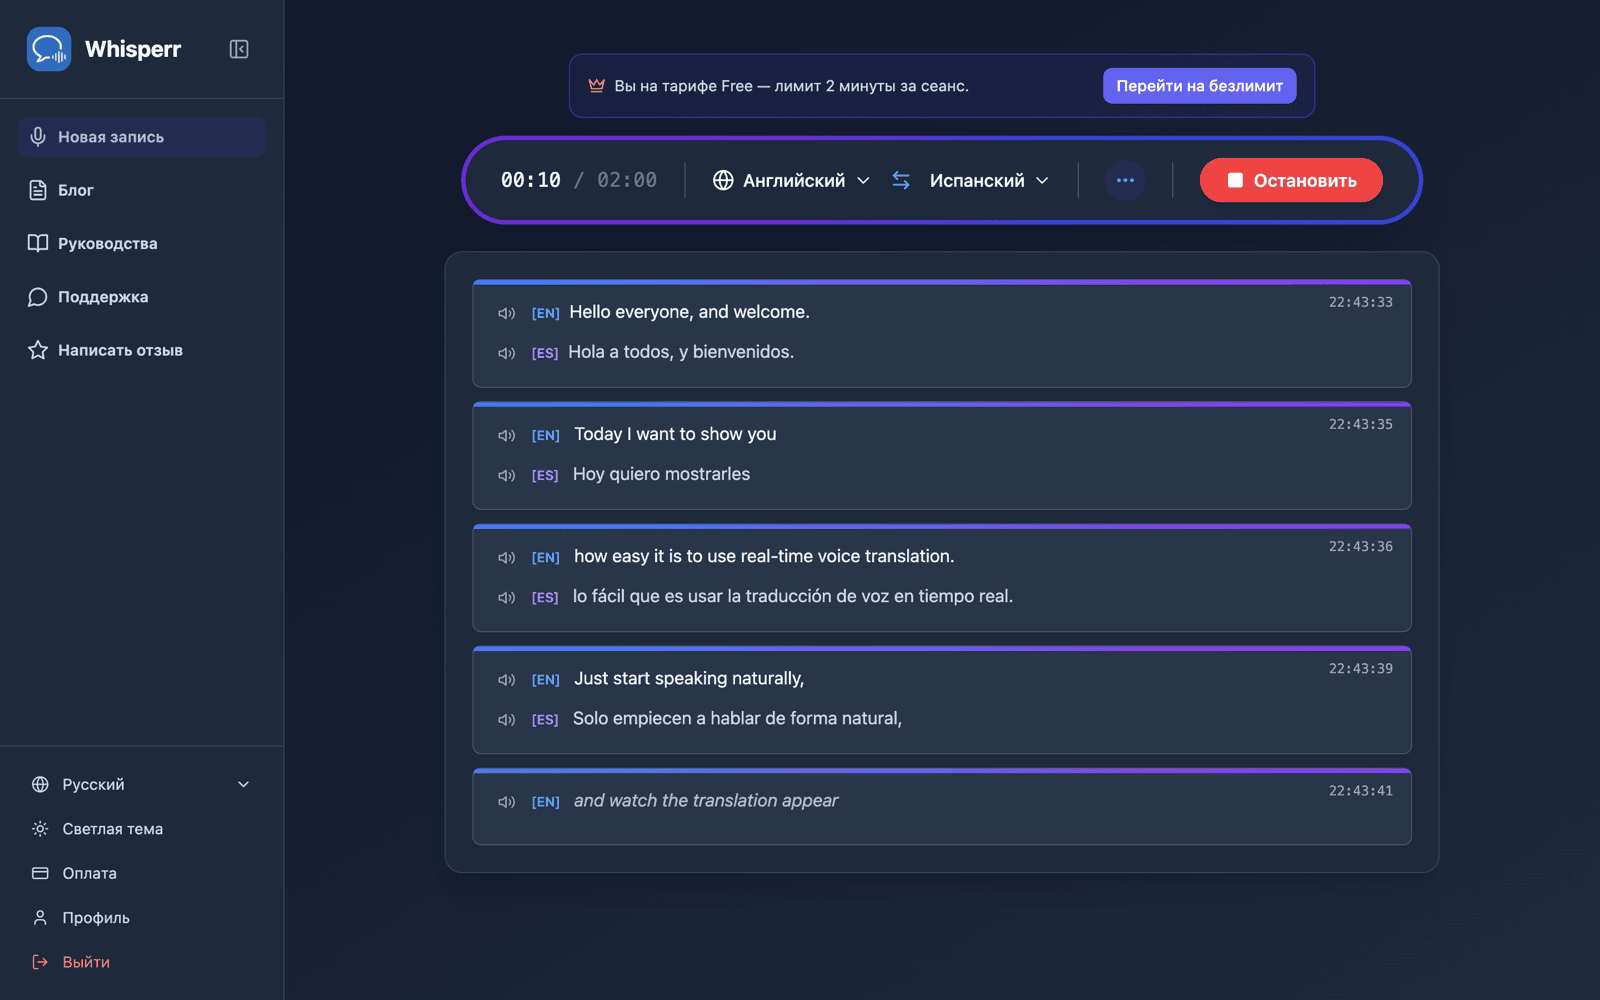1600x1000 pixels.
Task: Expand the chevron next to Русский
Action: click(243, 784)
